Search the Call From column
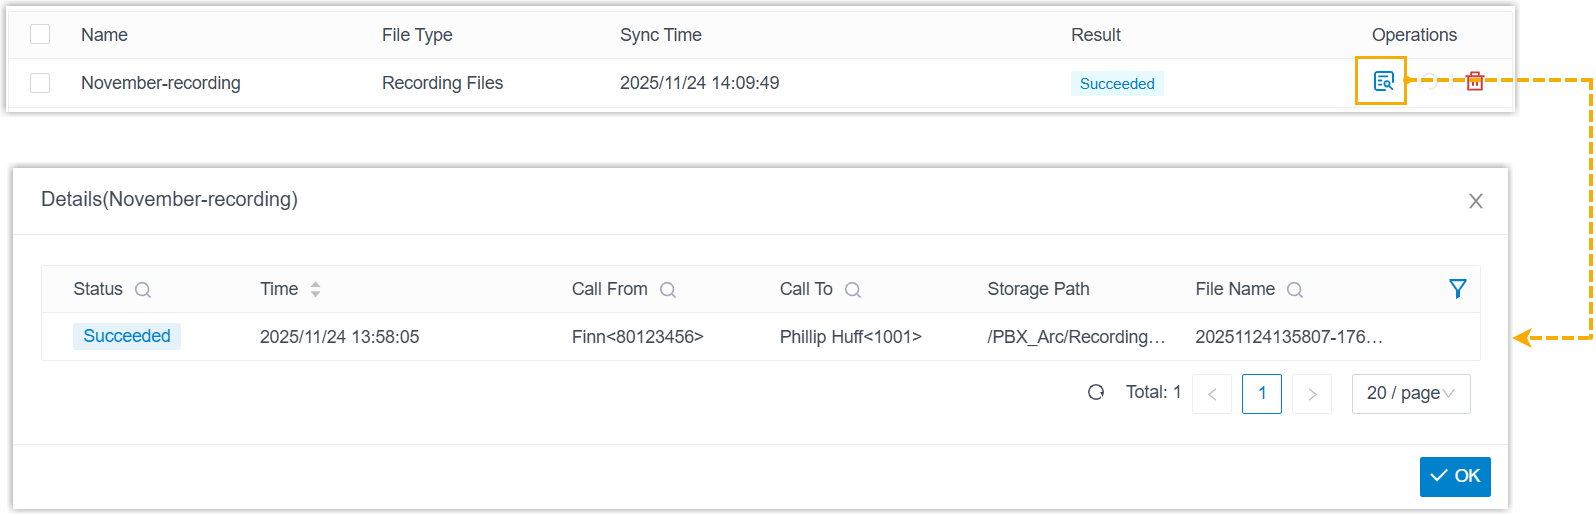Viewport: 1596px width, 515px height. click(668, 290)
